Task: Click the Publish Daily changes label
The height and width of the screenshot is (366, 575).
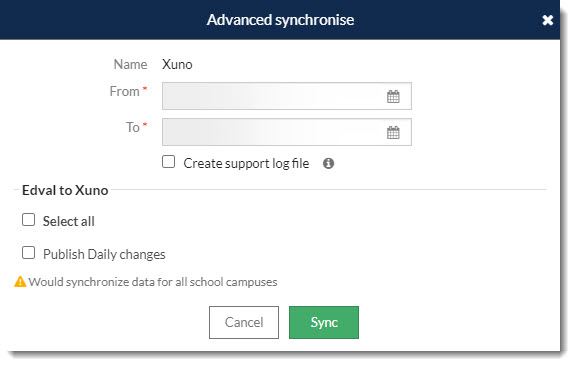Action: coord(104,254)
